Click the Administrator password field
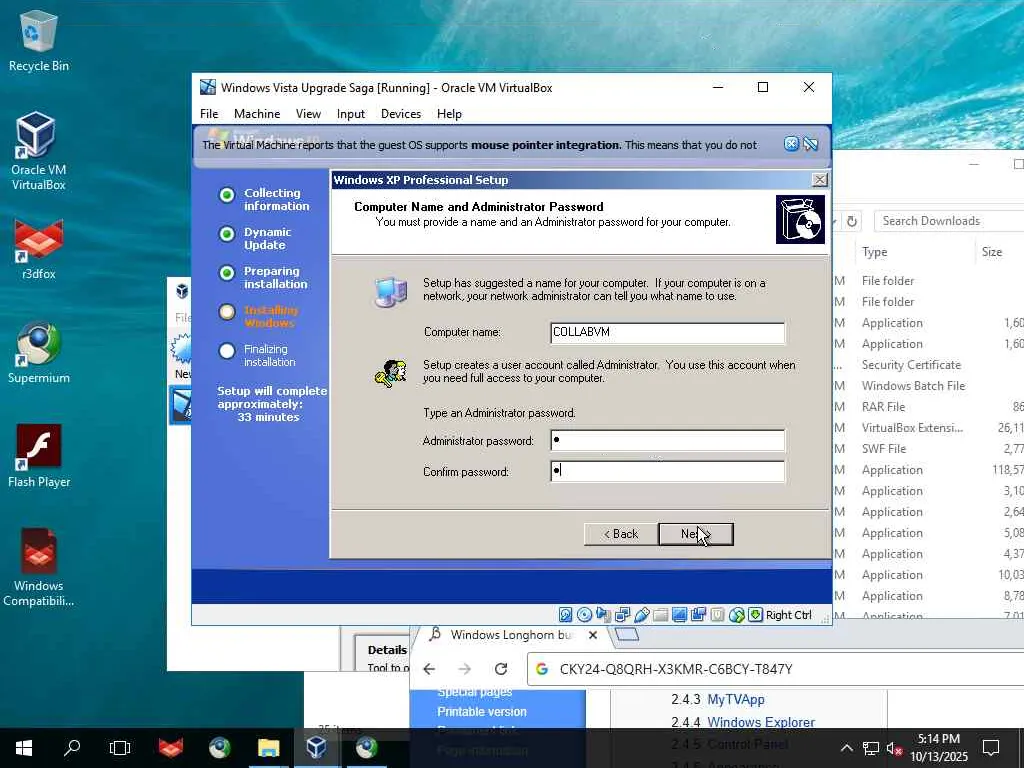 pyautogui.click(x=667, y=441)
